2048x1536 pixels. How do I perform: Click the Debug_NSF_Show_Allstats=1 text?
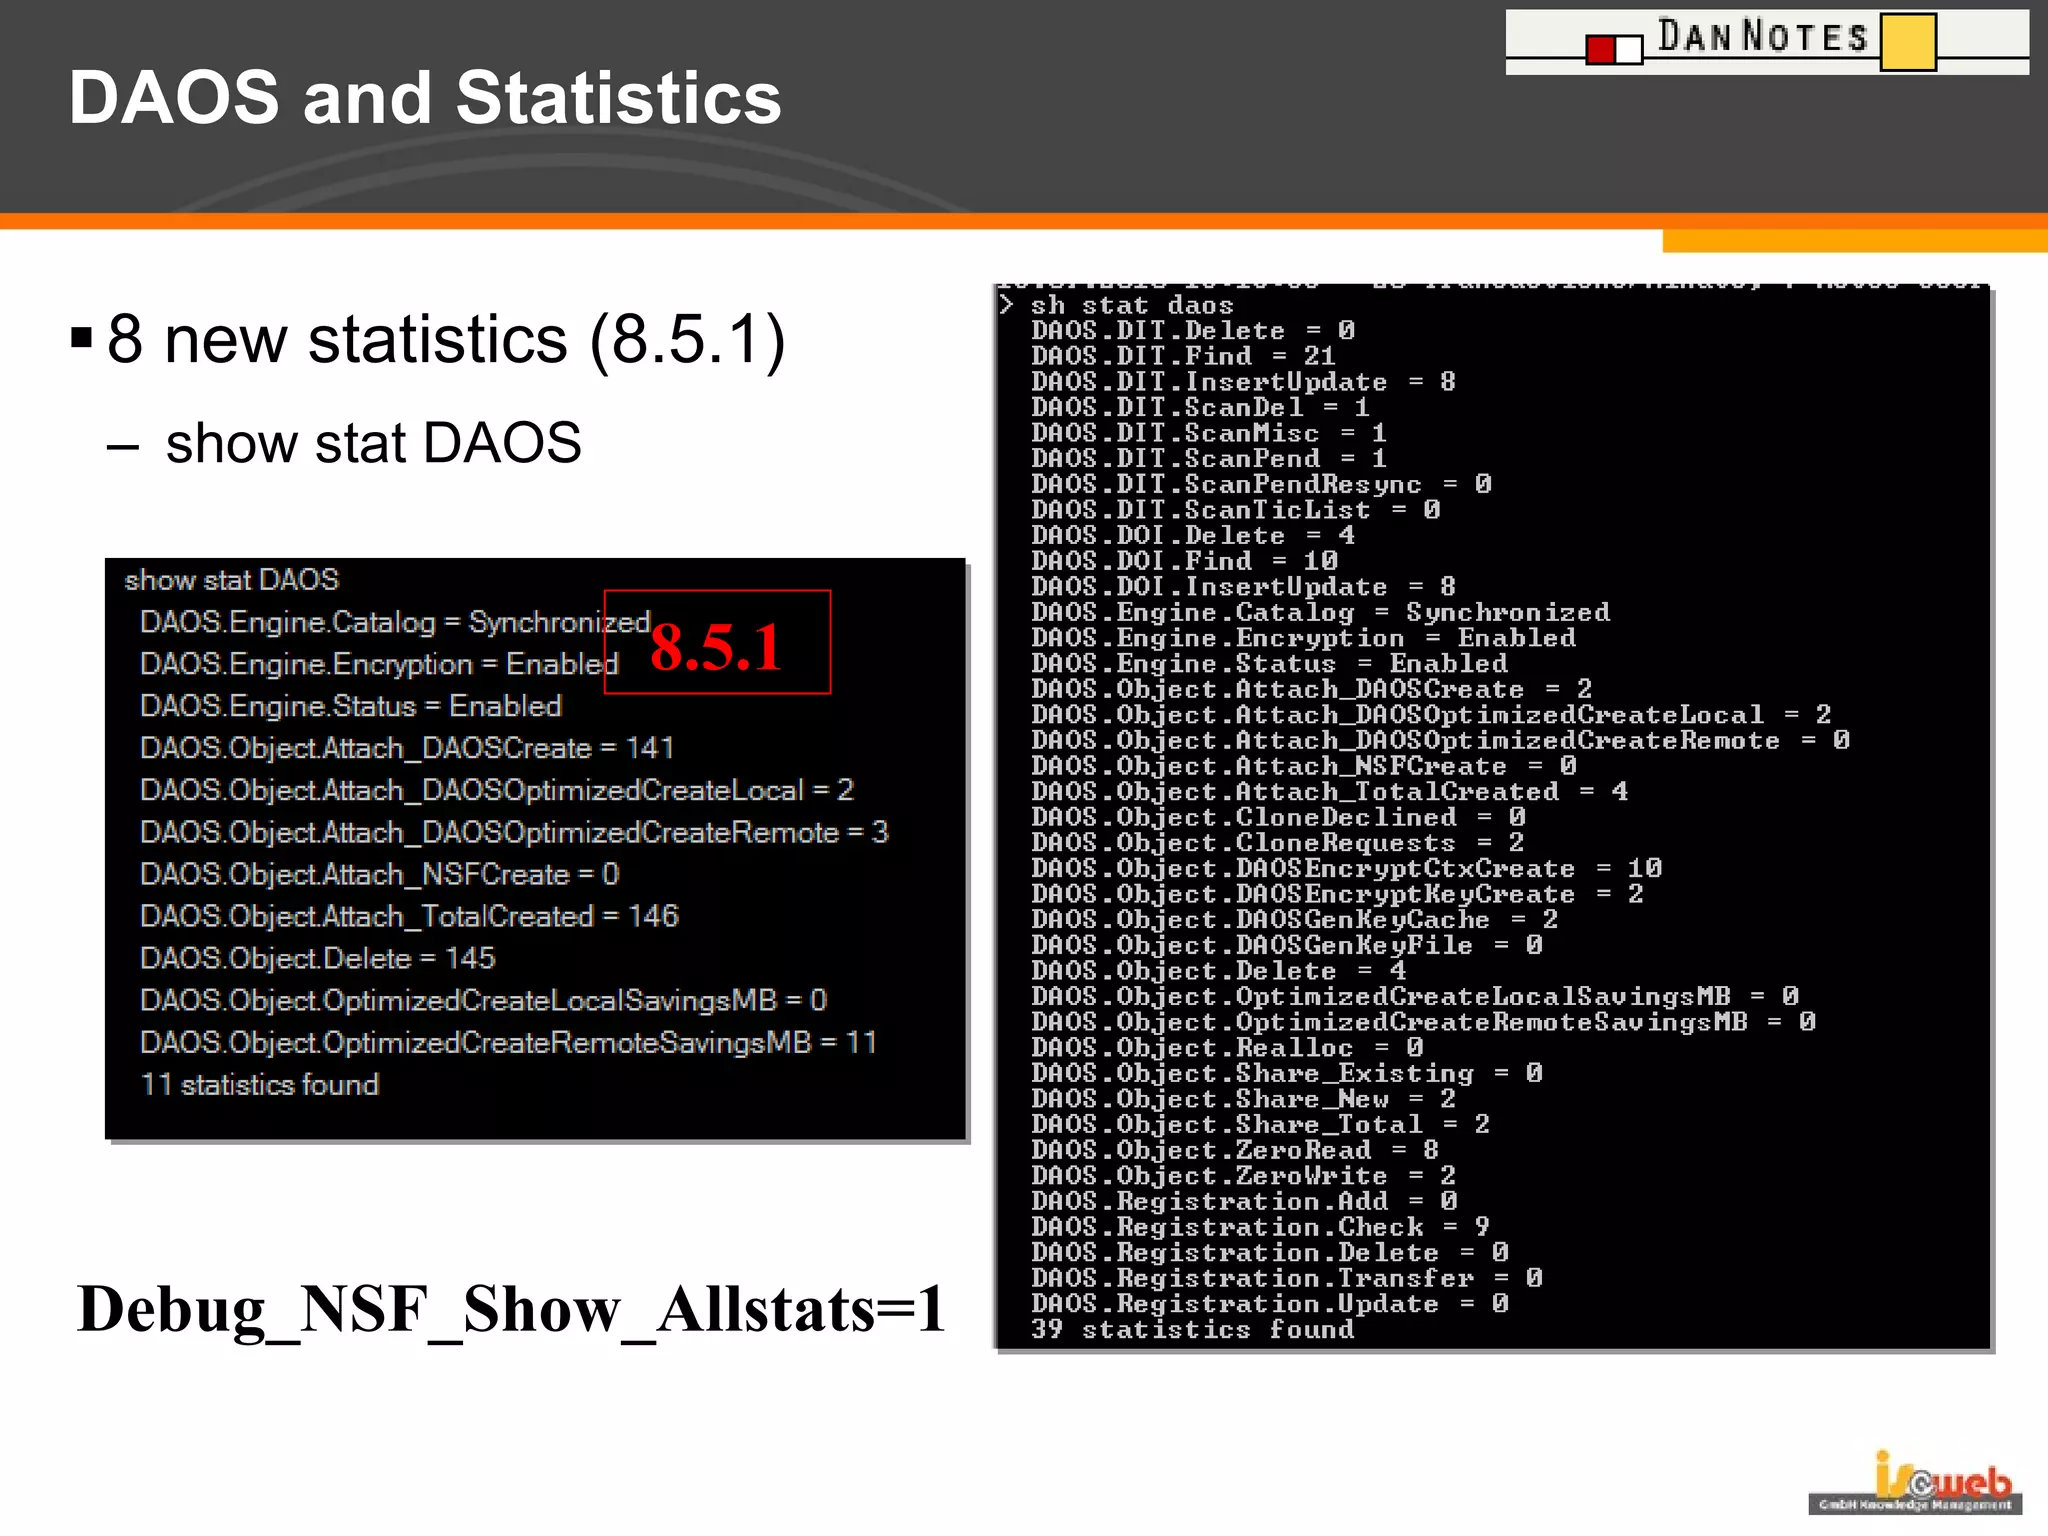511,1310
